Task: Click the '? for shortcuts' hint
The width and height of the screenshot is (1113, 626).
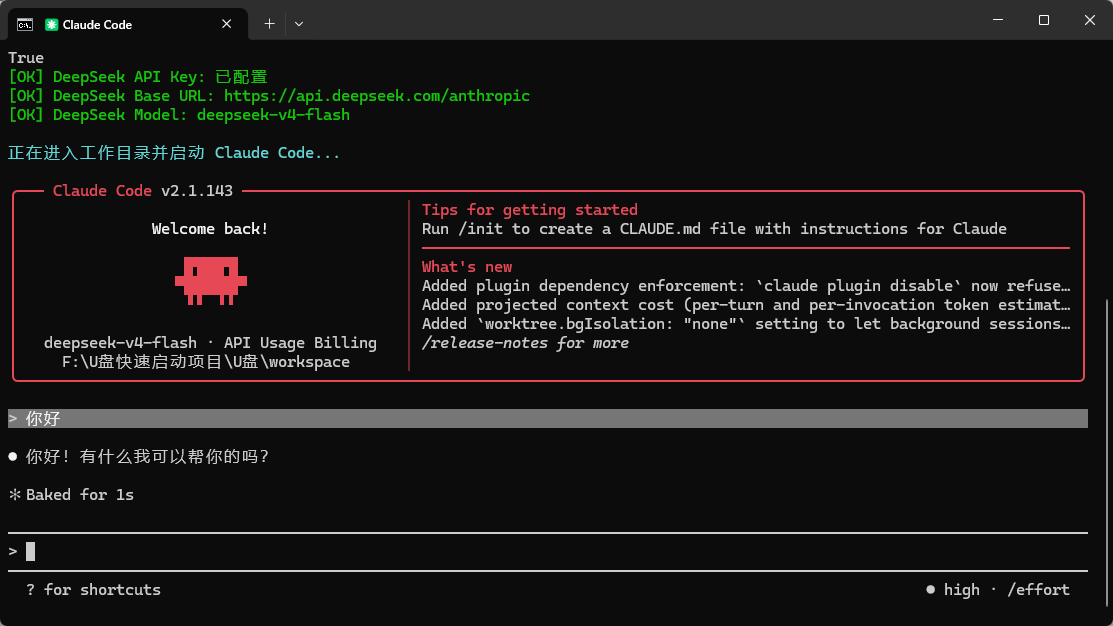Action: pyautogui.click(x=93, y=590)
